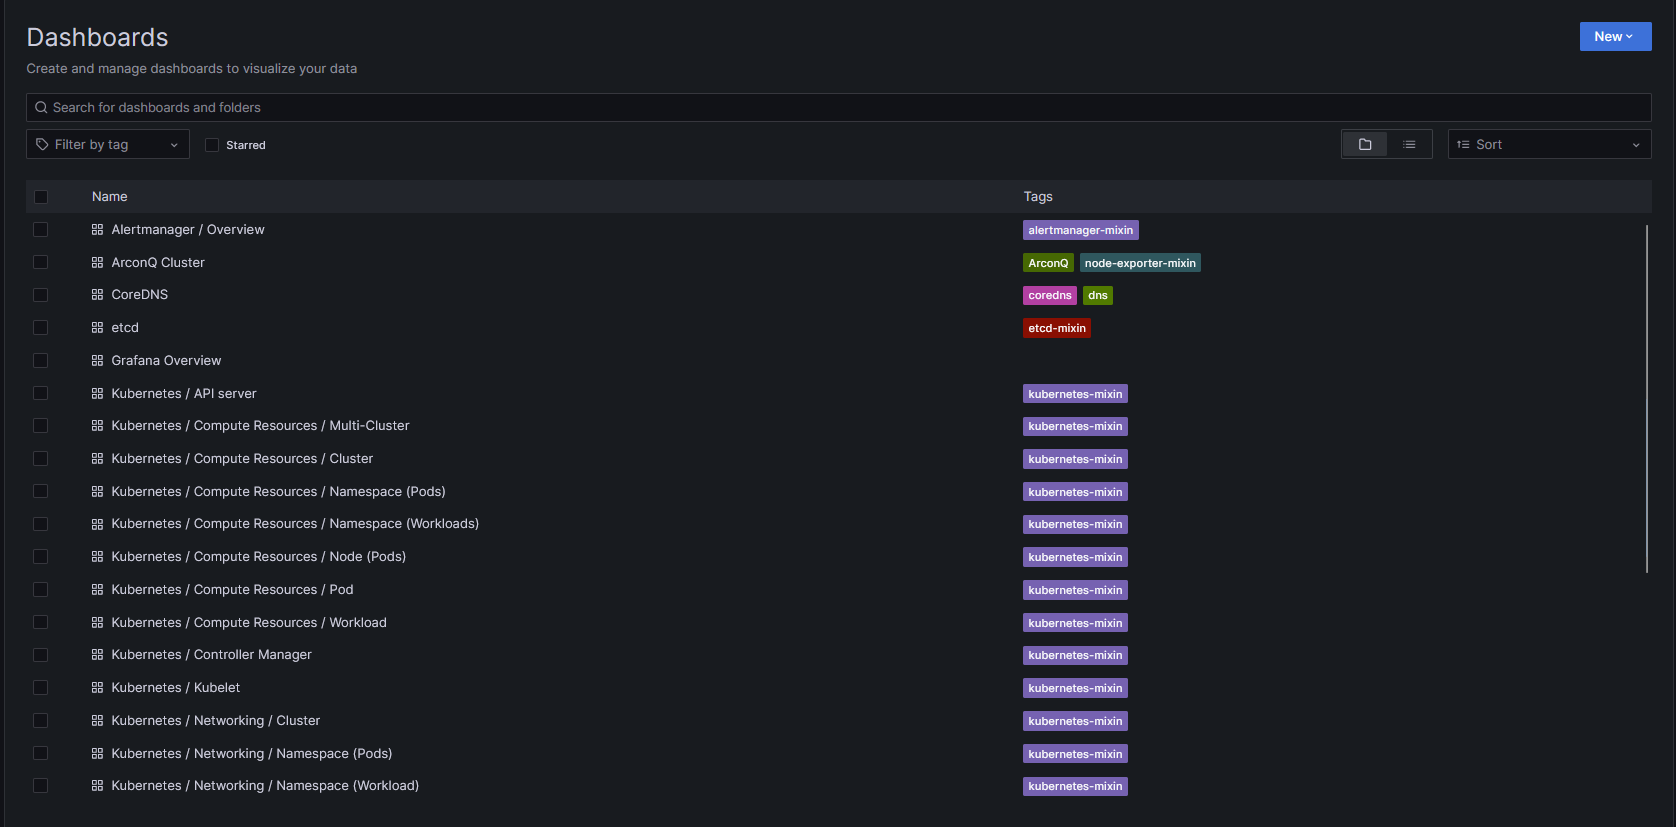Click the dashboard icon beside Kubernetes / Kubelet
The image size is (1676, 827).
pyautogui.click(x=97, y=688)
